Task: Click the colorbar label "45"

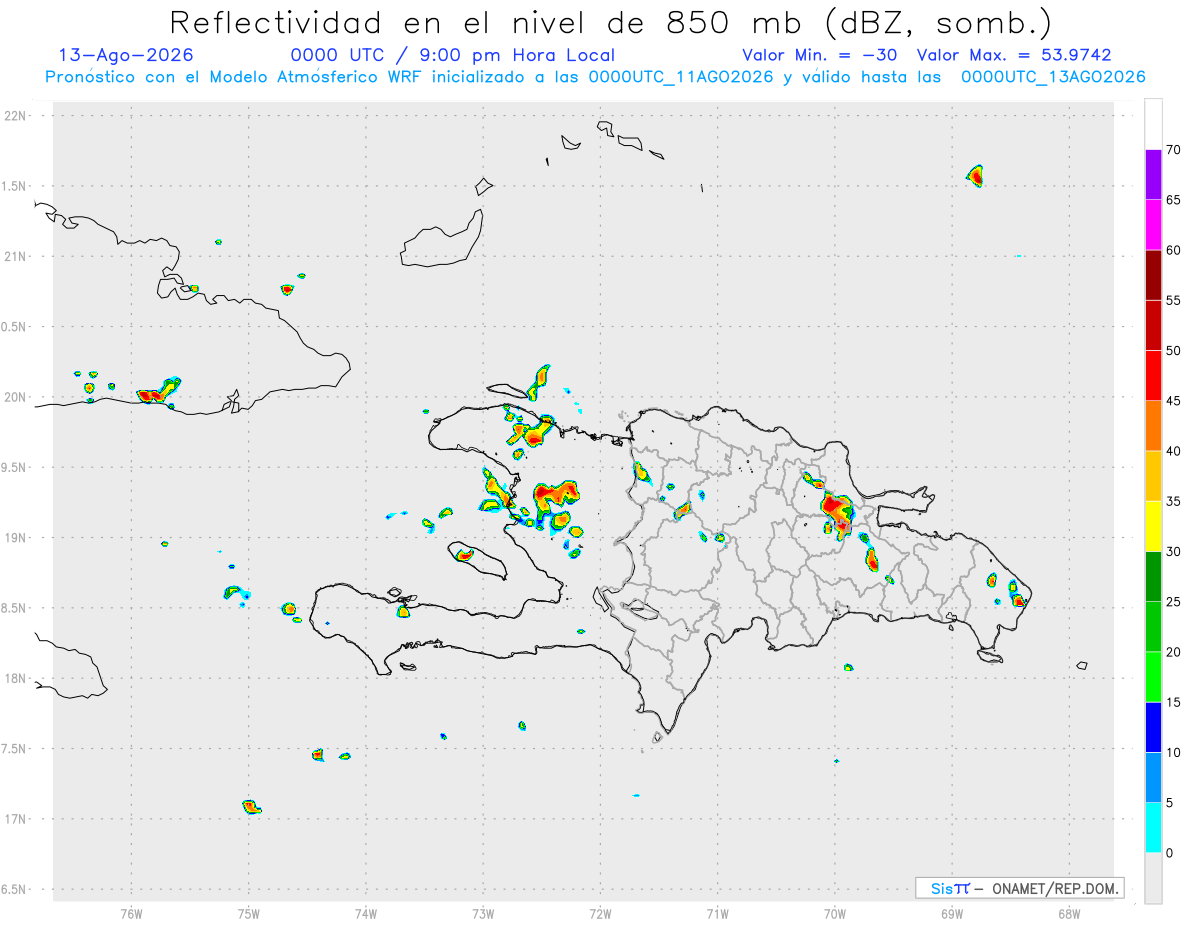Action: (1174, 401)
